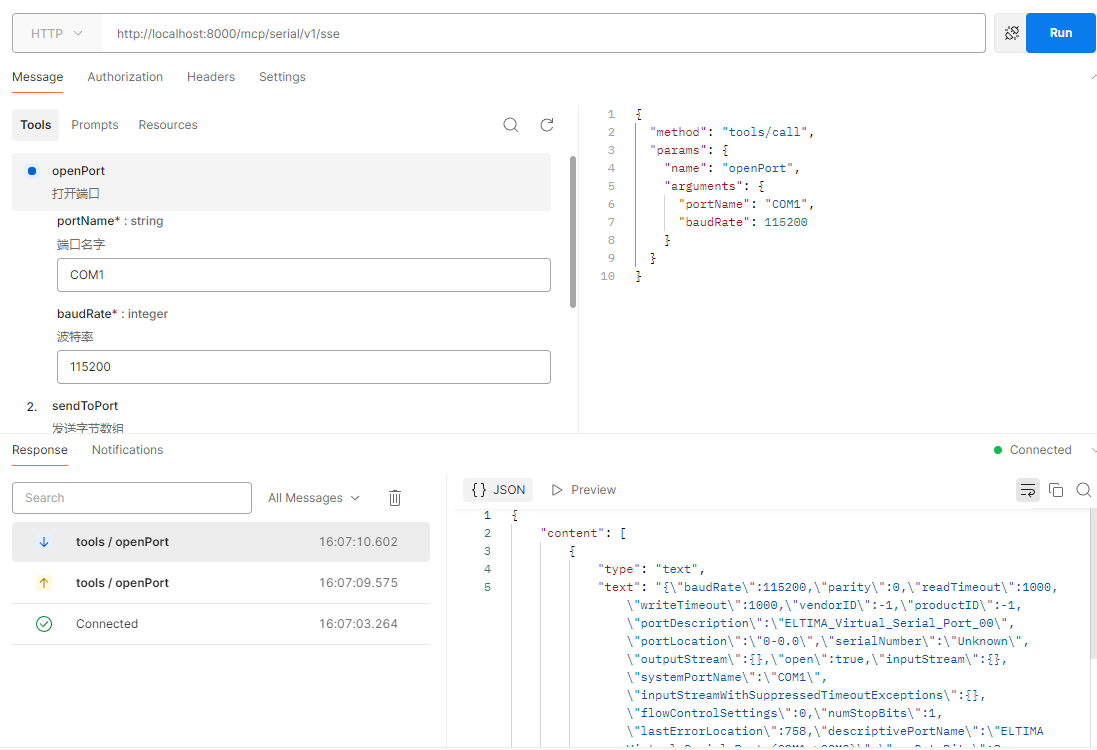1097x750 pixels.
Task: Switch to the Notifications tab
Action: pyautogui.click(x=127, y=450)
